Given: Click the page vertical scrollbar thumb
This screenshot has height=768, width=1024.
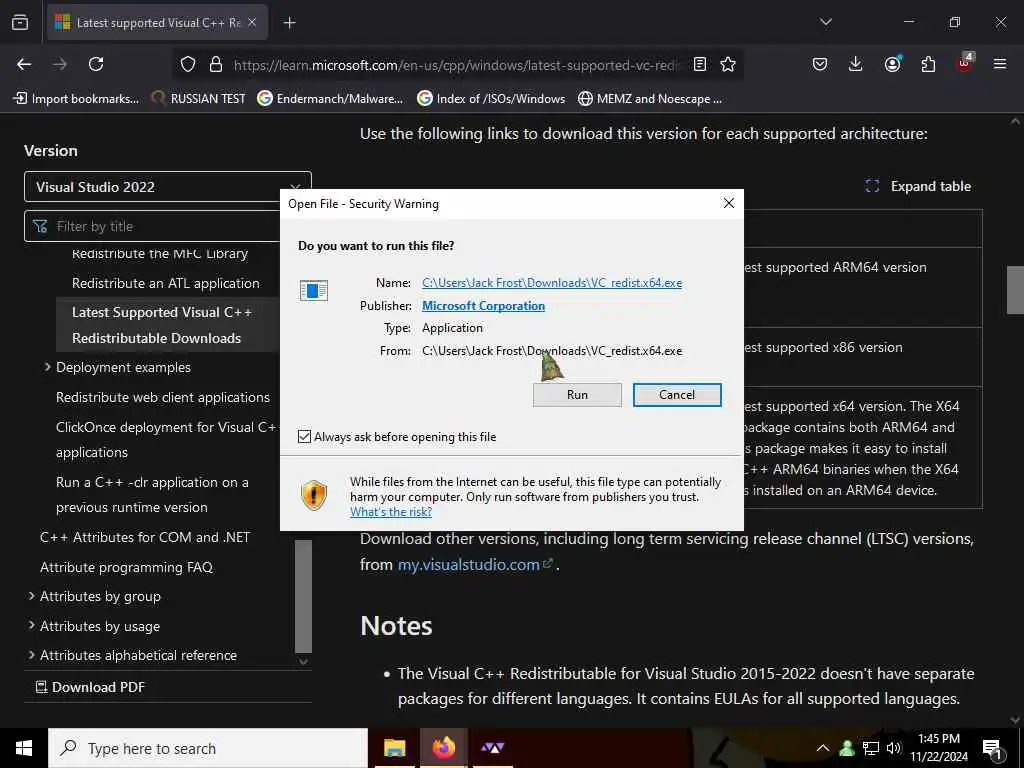Looking at the screenshot, I should point(1015,290).
